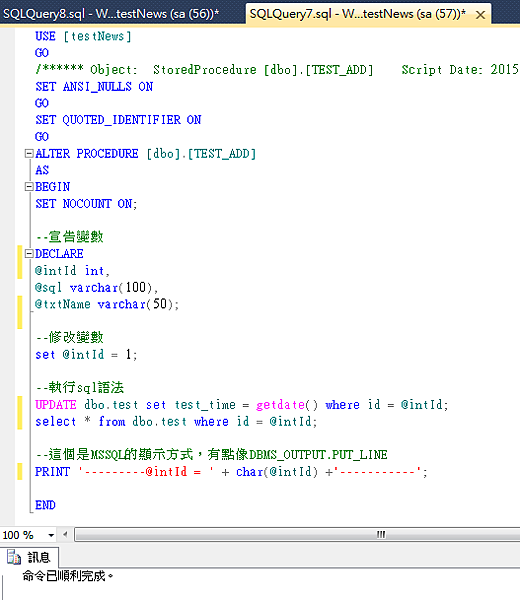Click the getdate() function text
The height and width of the screenshot is (600, 520).
(287, 405)
